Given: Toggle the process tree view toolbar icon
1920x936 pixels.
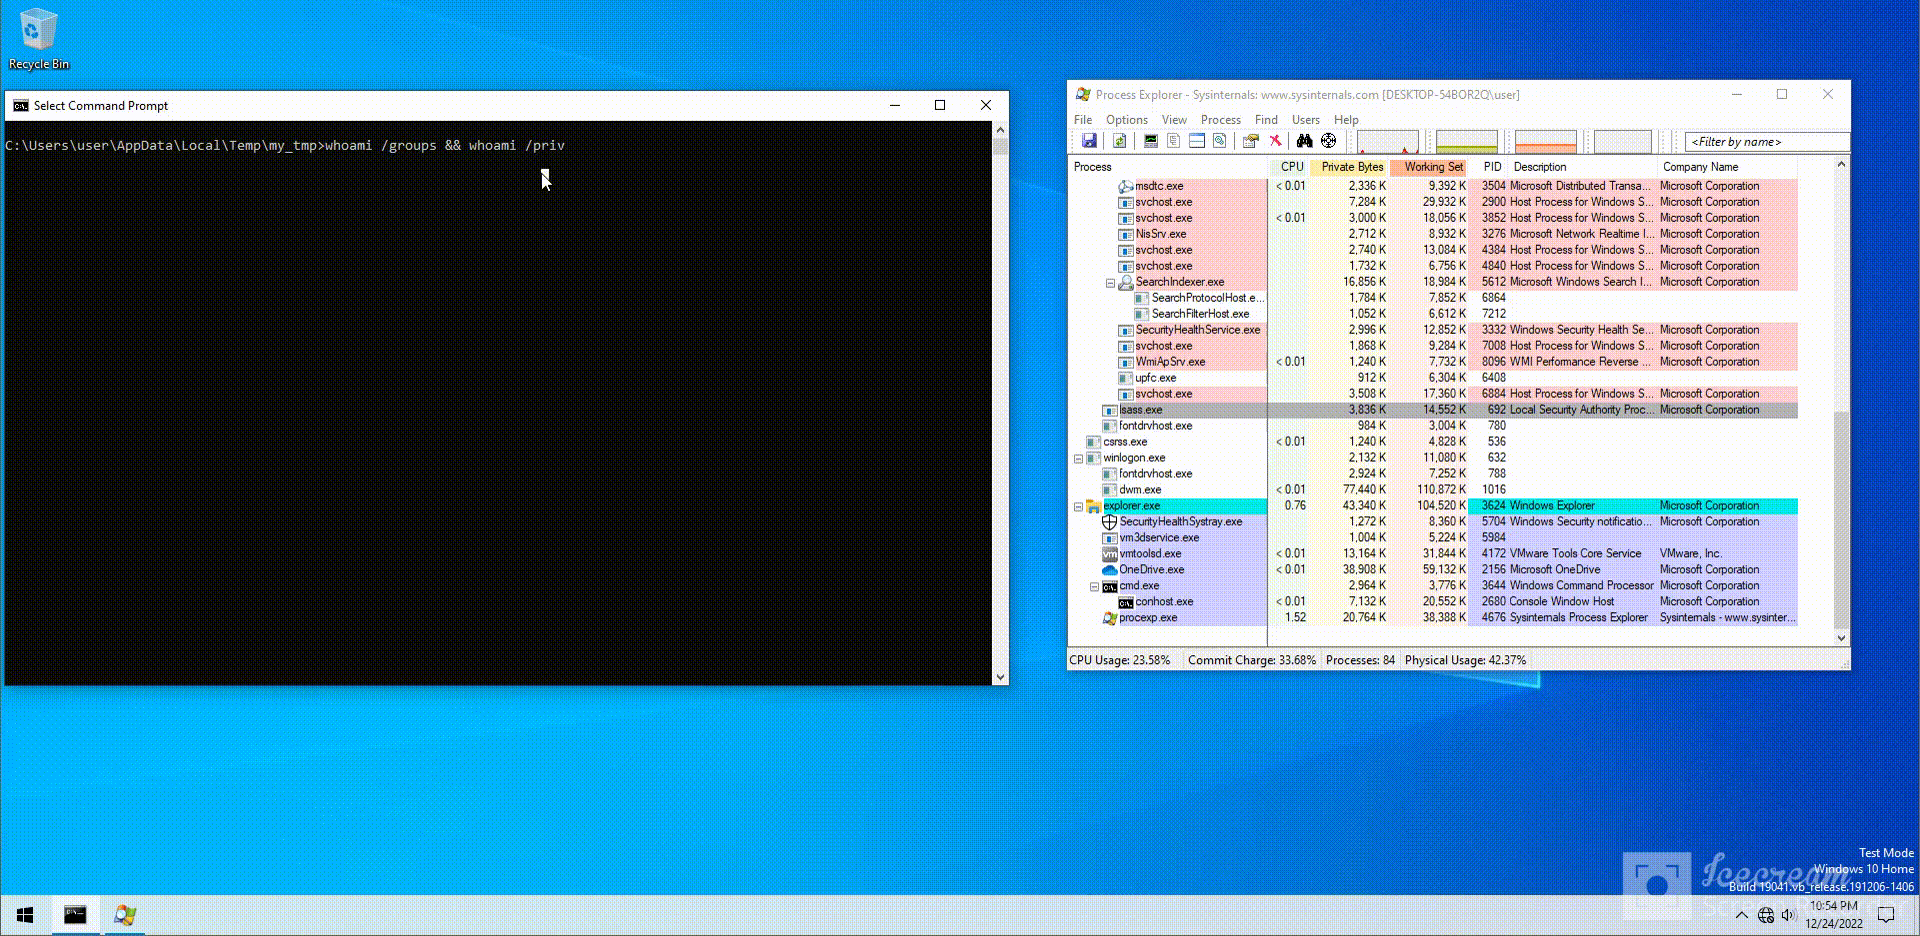Looking at the screenshot, I should pyautogui.click(x=1174, y=141).
